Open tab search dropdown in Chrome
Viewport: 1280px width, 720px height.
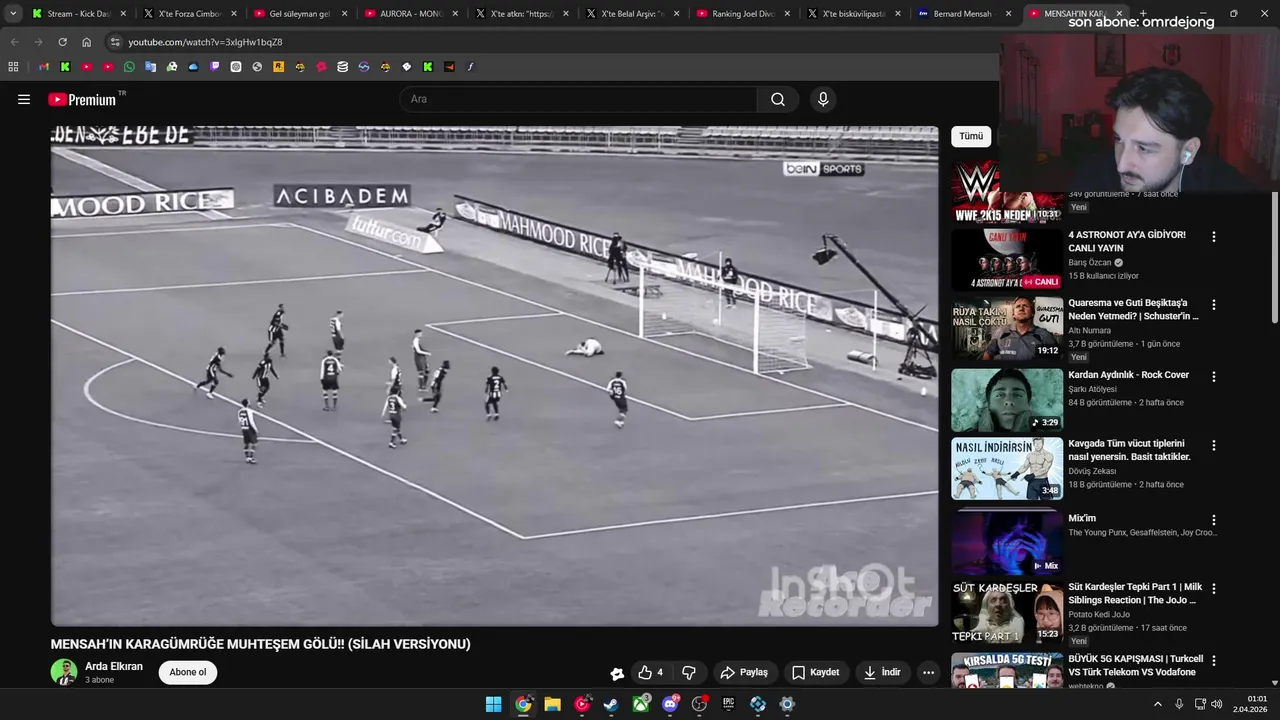[x=13, y=14]
